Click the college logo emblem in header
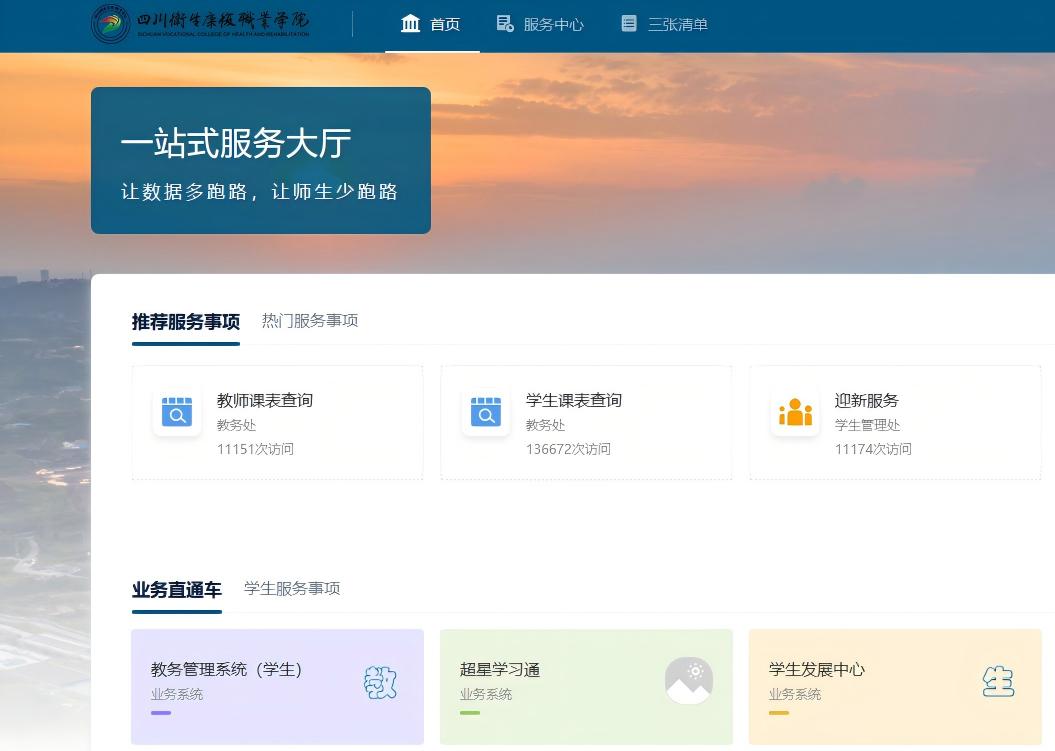1055x751 pixels. click(111, 24)
